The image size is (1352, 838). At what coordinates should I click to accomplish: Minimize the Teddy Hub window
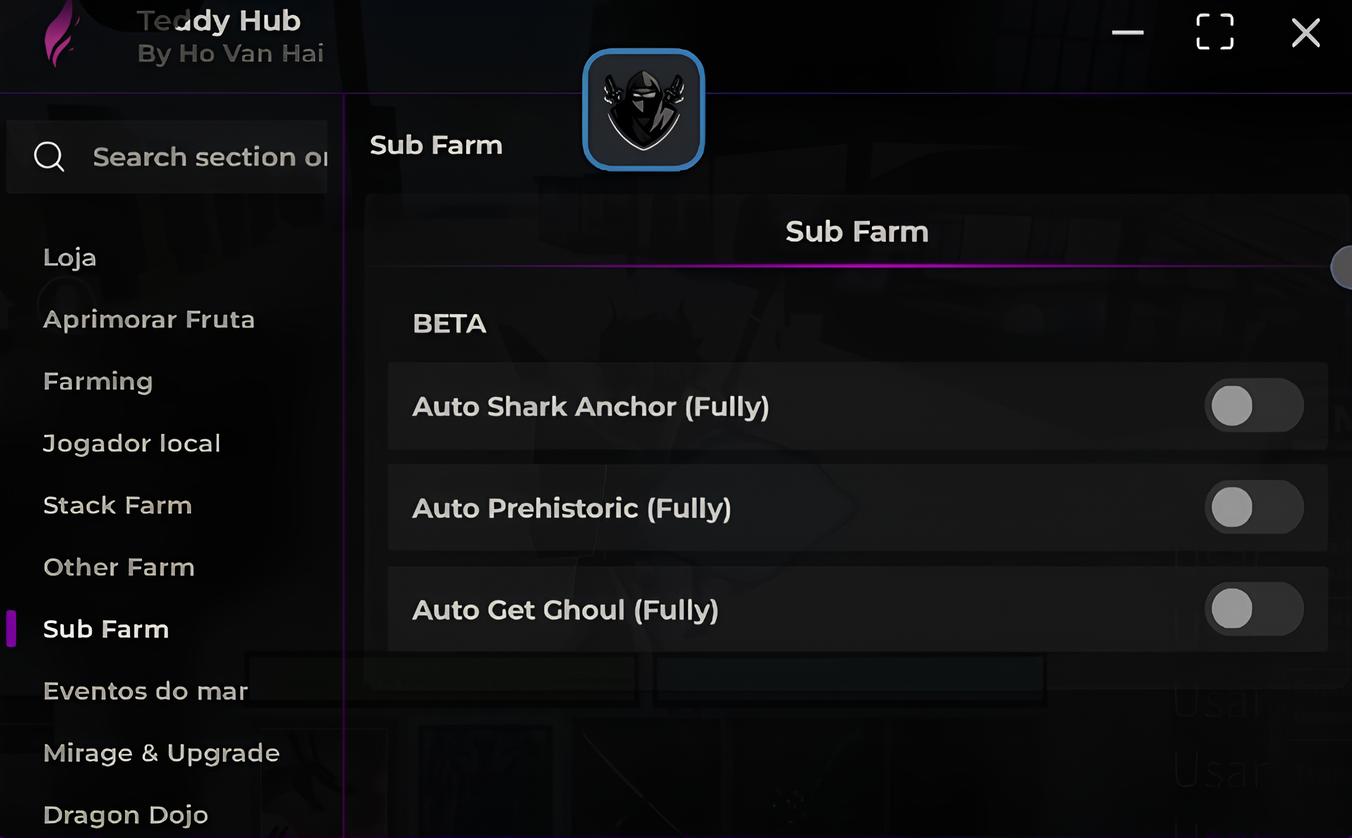(x=1127, y=33)
